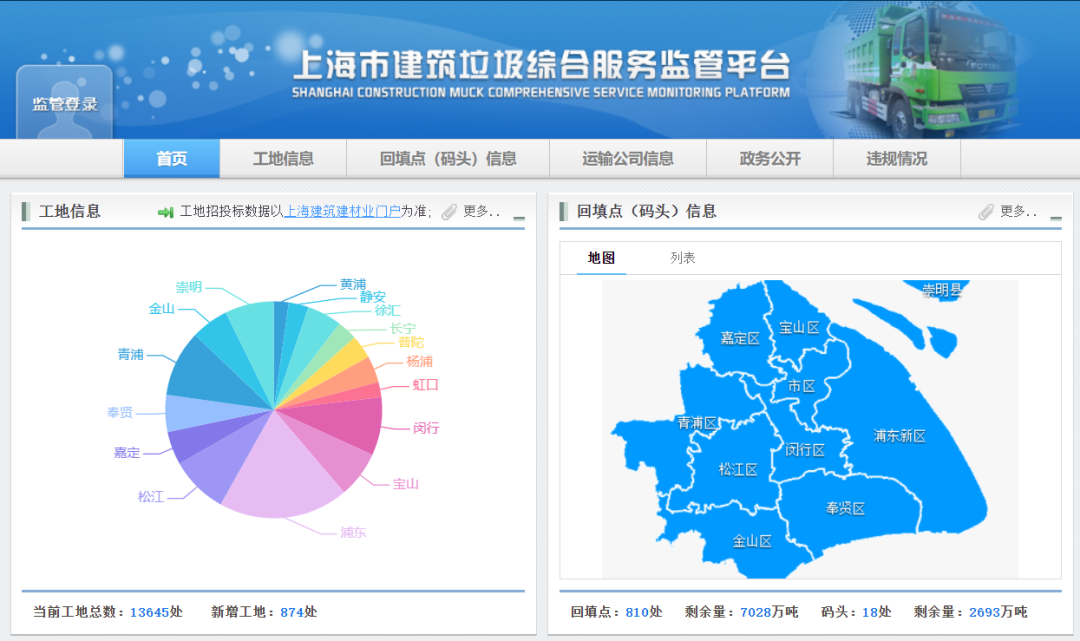Screen dimensions: 1080x641
Task: Open the 运输公司信息 menu
Action: pos(629,158)
